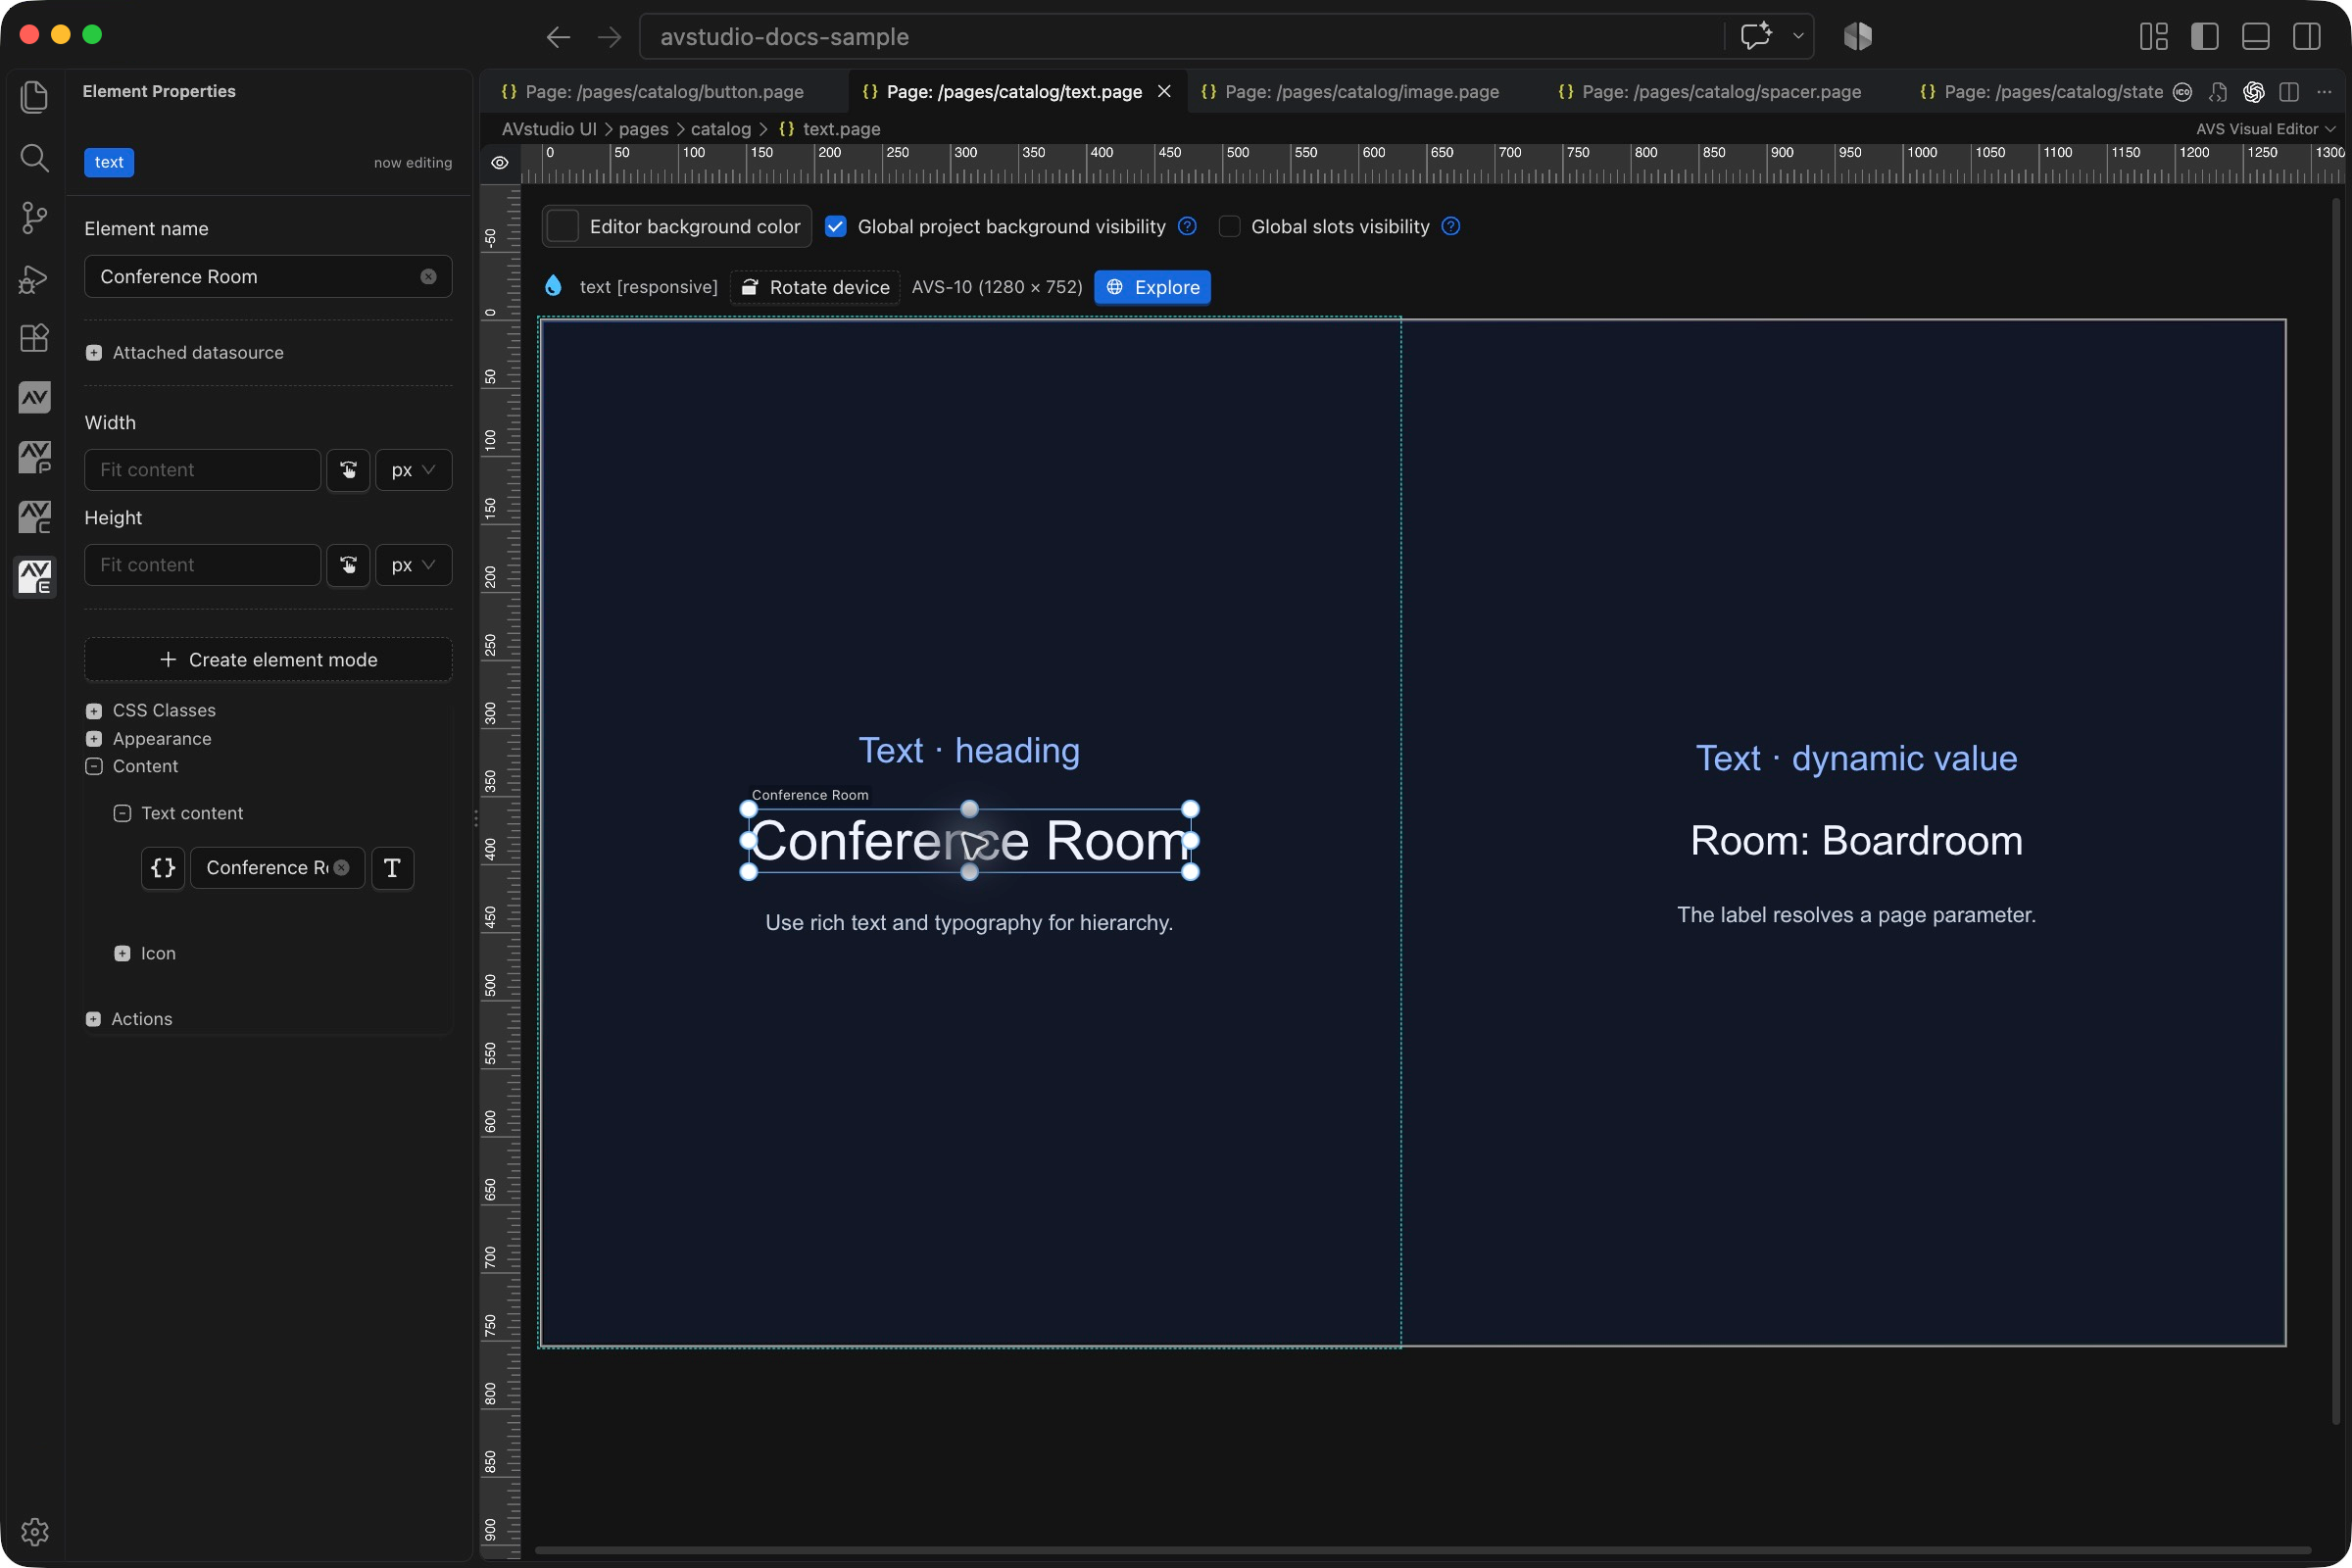Click Create element mode button

pyautogui.click(x=268, y=660)
